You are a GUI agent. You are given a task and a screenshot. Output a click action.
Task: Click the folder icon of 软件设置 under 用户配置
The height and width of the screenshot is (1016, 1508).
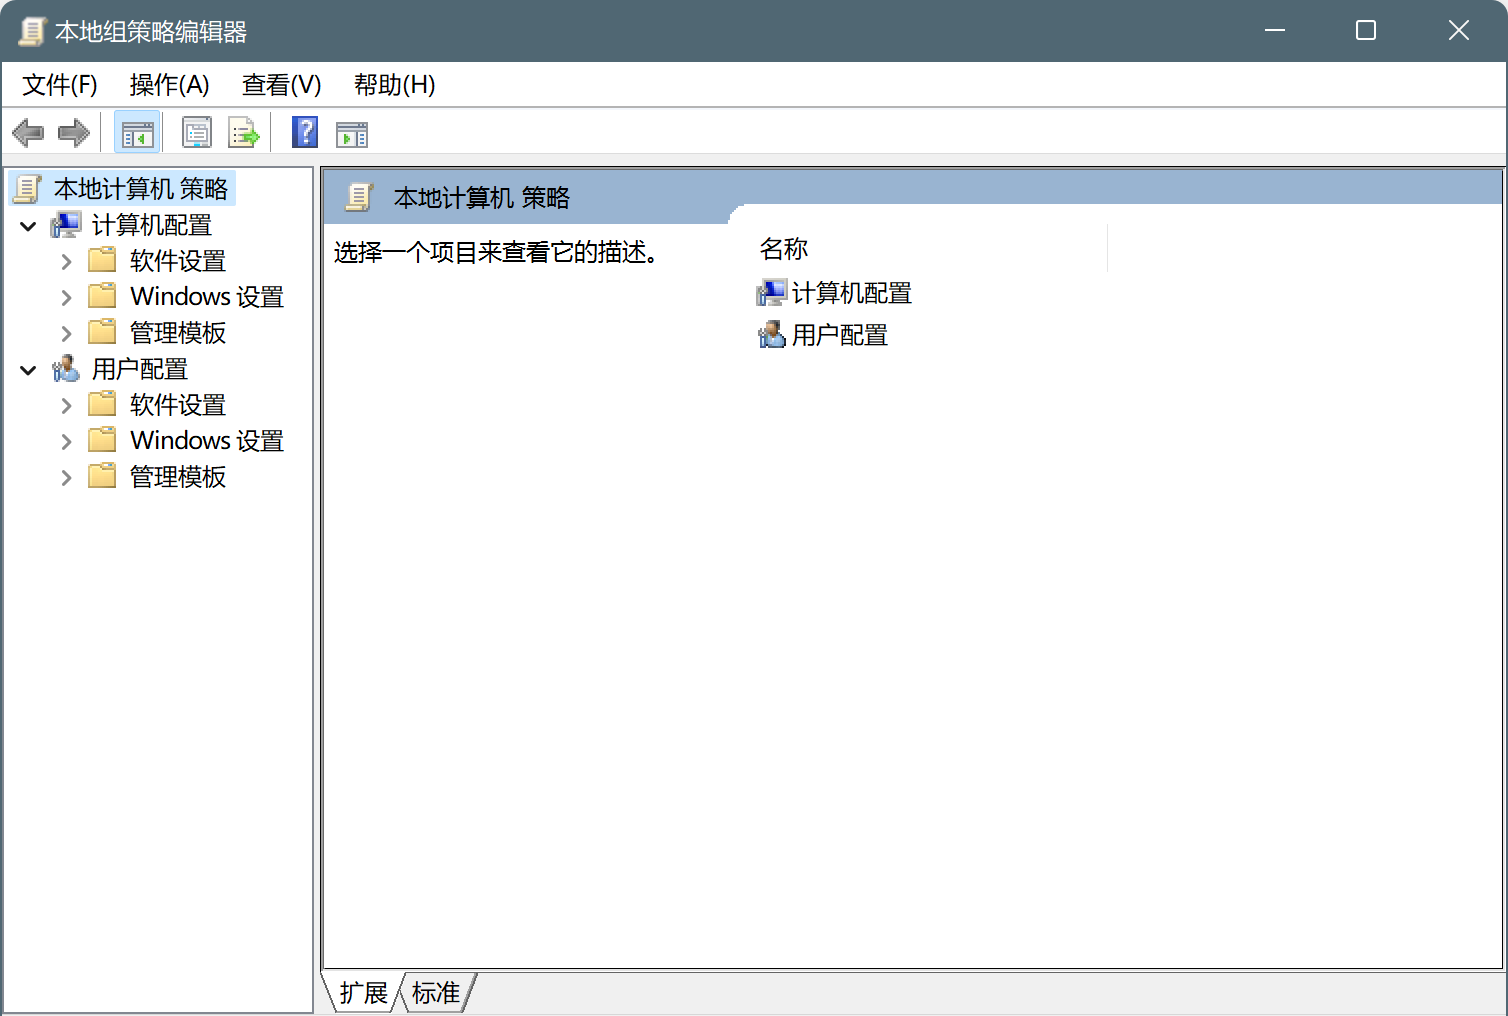pyautogui.click(x=102, y=404)
